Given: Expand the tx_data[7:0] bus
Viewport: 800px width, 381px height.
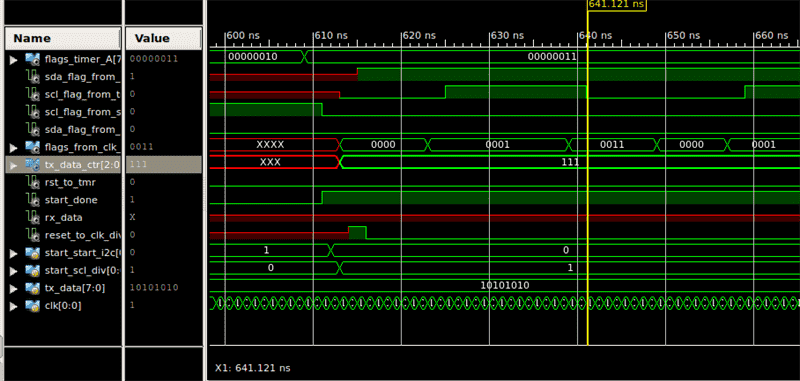Looking at the screenshot, I should [14, 288].
